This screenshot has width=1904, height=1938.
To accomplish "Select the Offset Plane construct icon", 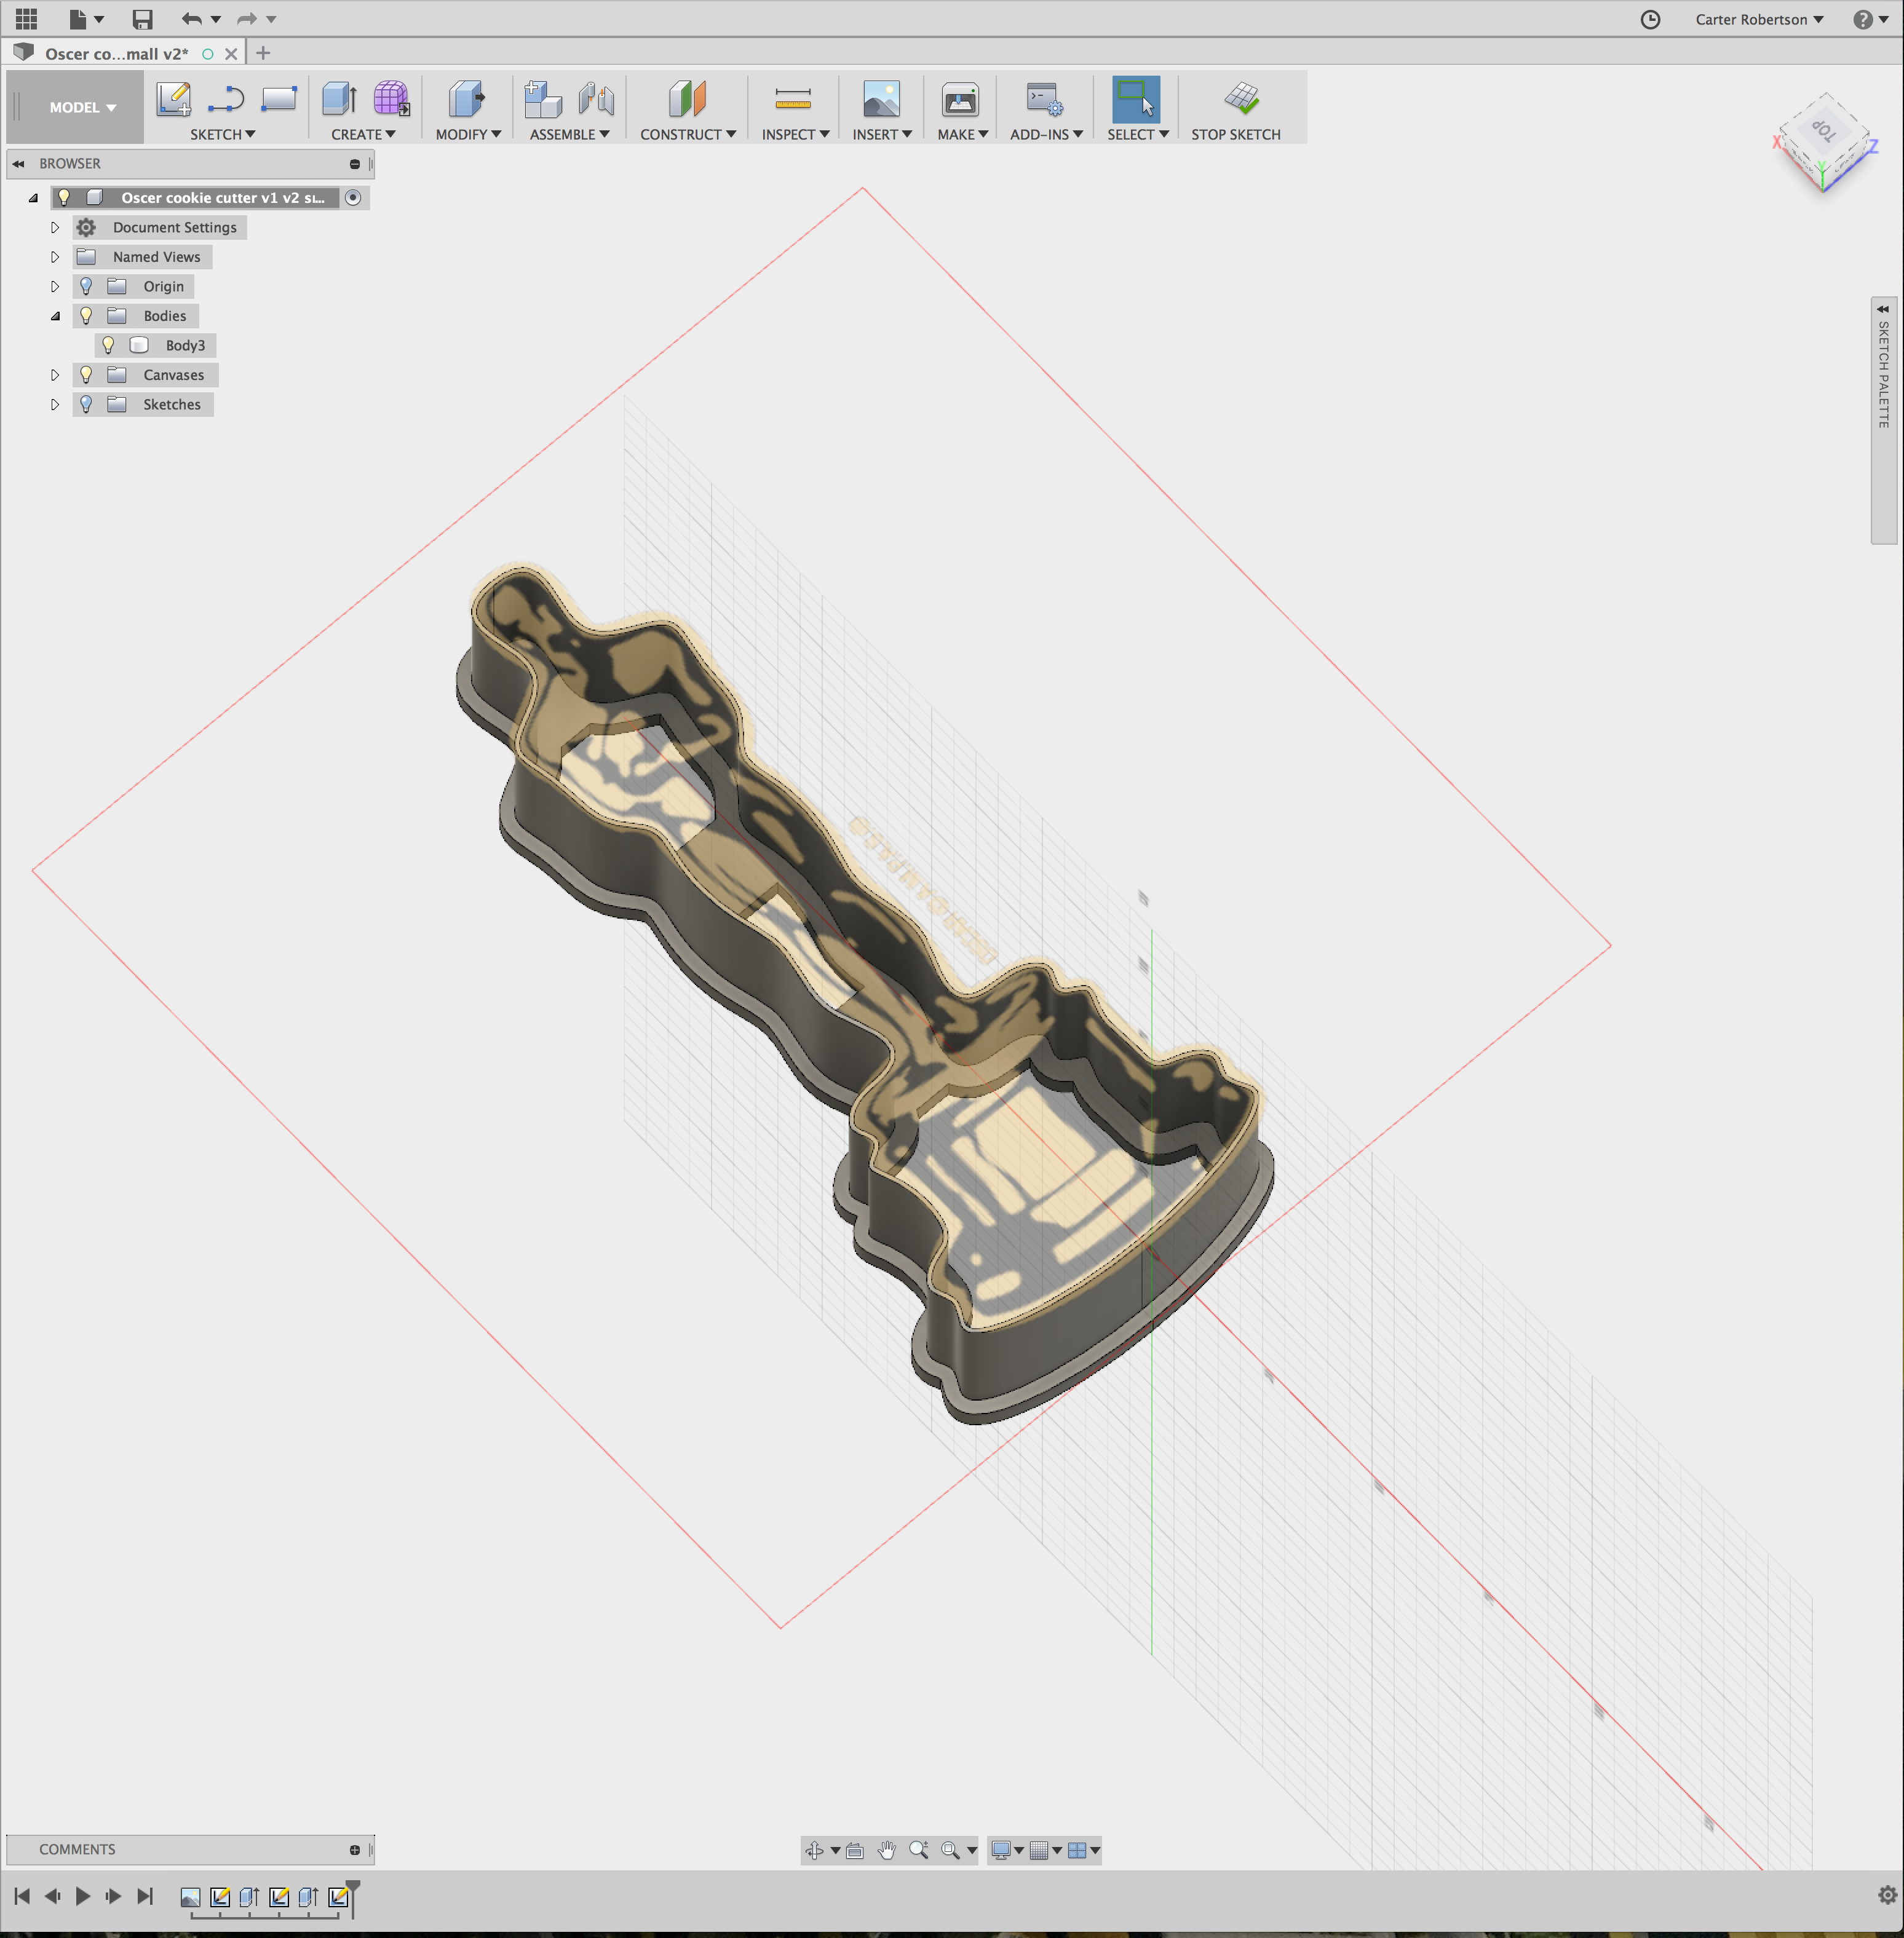I will coord(688,99).
